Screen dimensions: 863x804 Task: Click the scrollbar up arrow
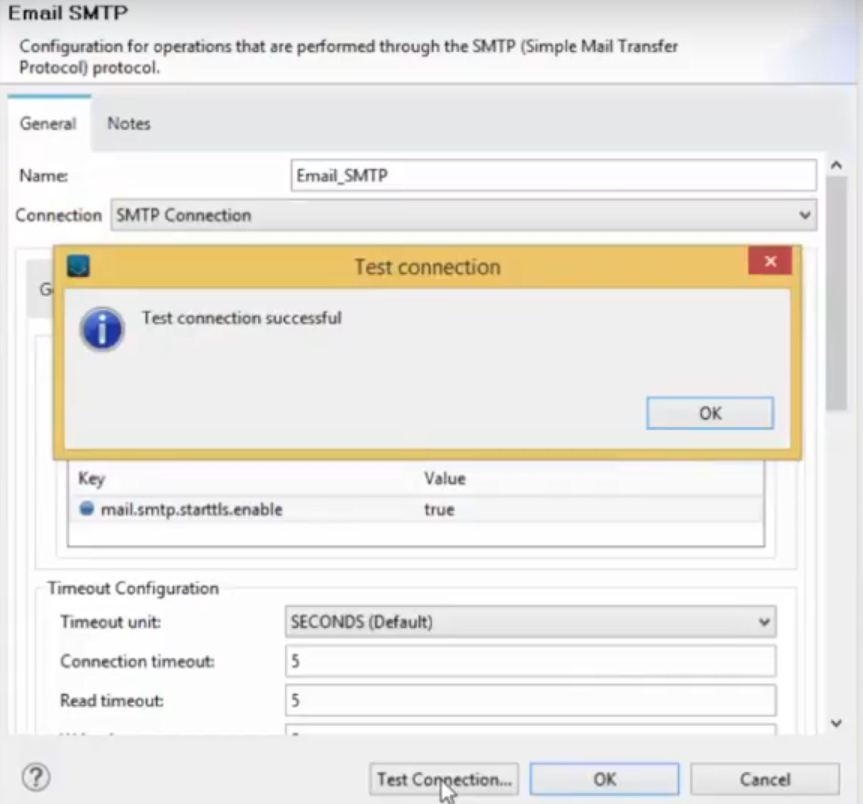click(x=837, y=165)
